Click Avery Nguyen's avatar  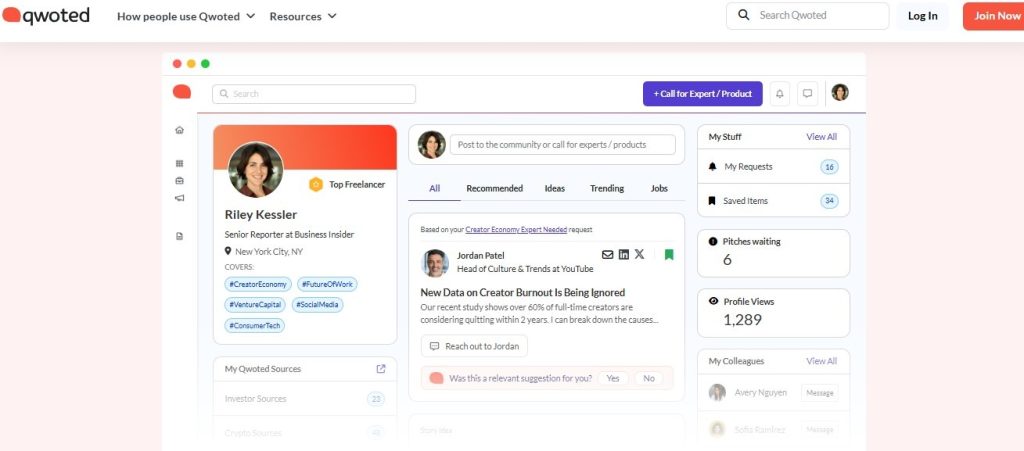coord(717,392)
